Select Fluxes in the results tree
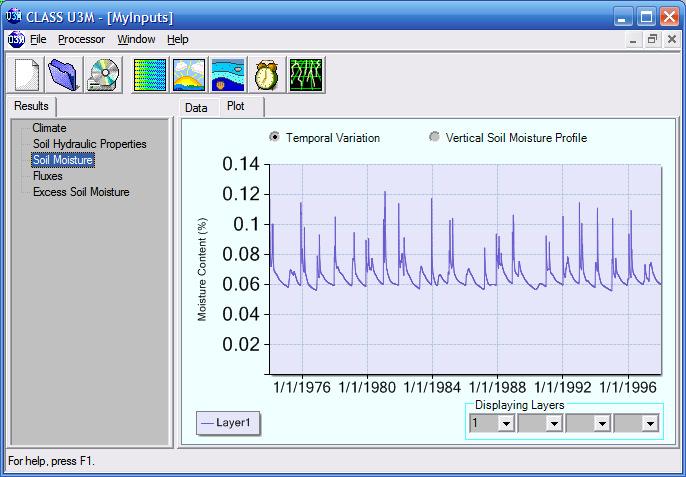Screen dimensions: 686x477 point(48,176)
